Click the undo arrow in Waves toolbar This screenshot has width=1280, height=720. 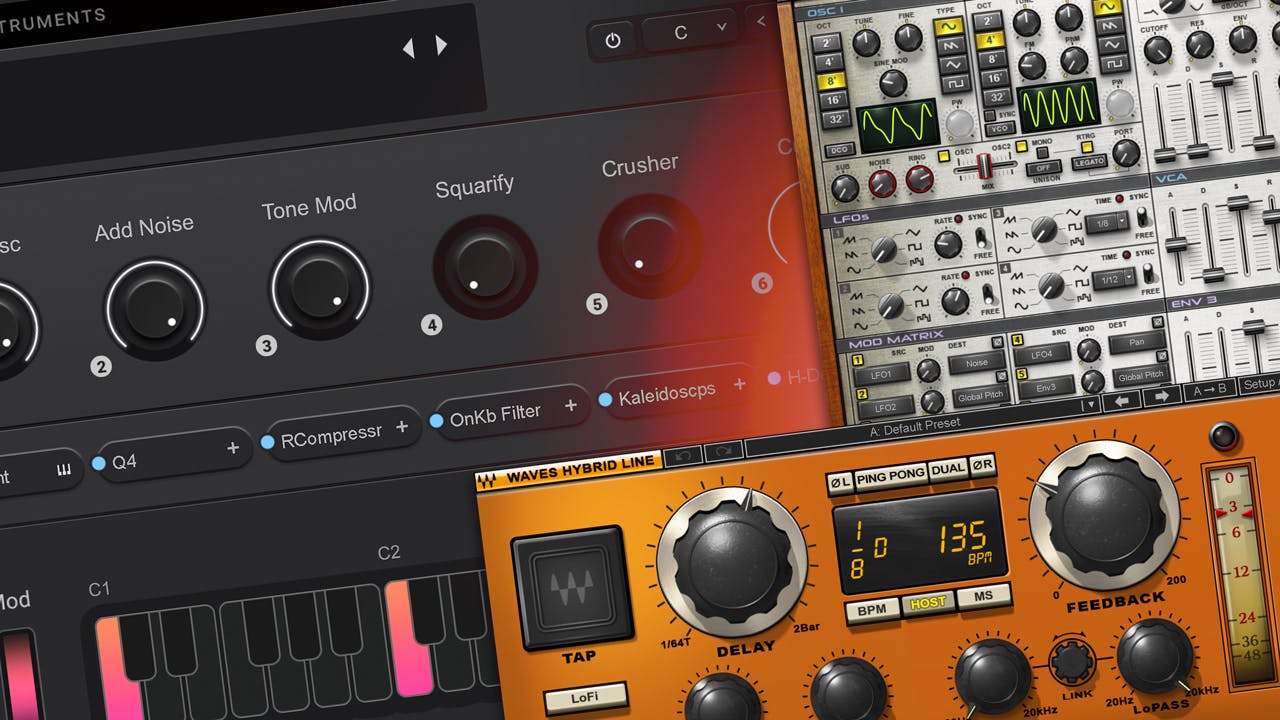coord(681,454)
